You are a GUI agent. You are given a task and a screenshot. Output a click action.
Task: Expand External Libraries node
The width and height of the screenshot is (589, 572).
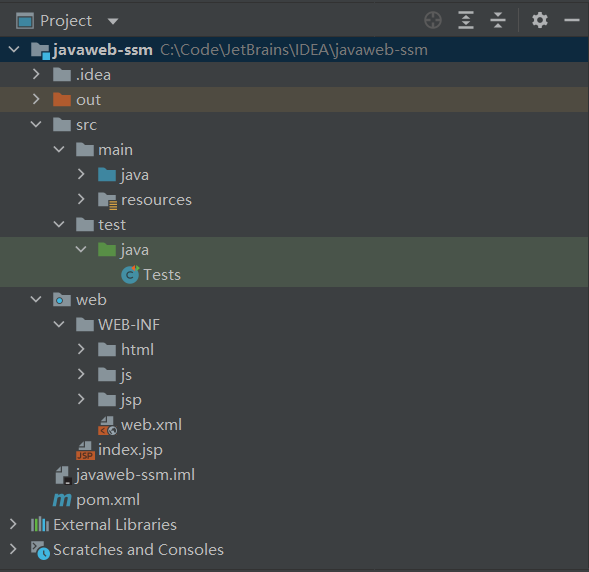click(13, 524)
